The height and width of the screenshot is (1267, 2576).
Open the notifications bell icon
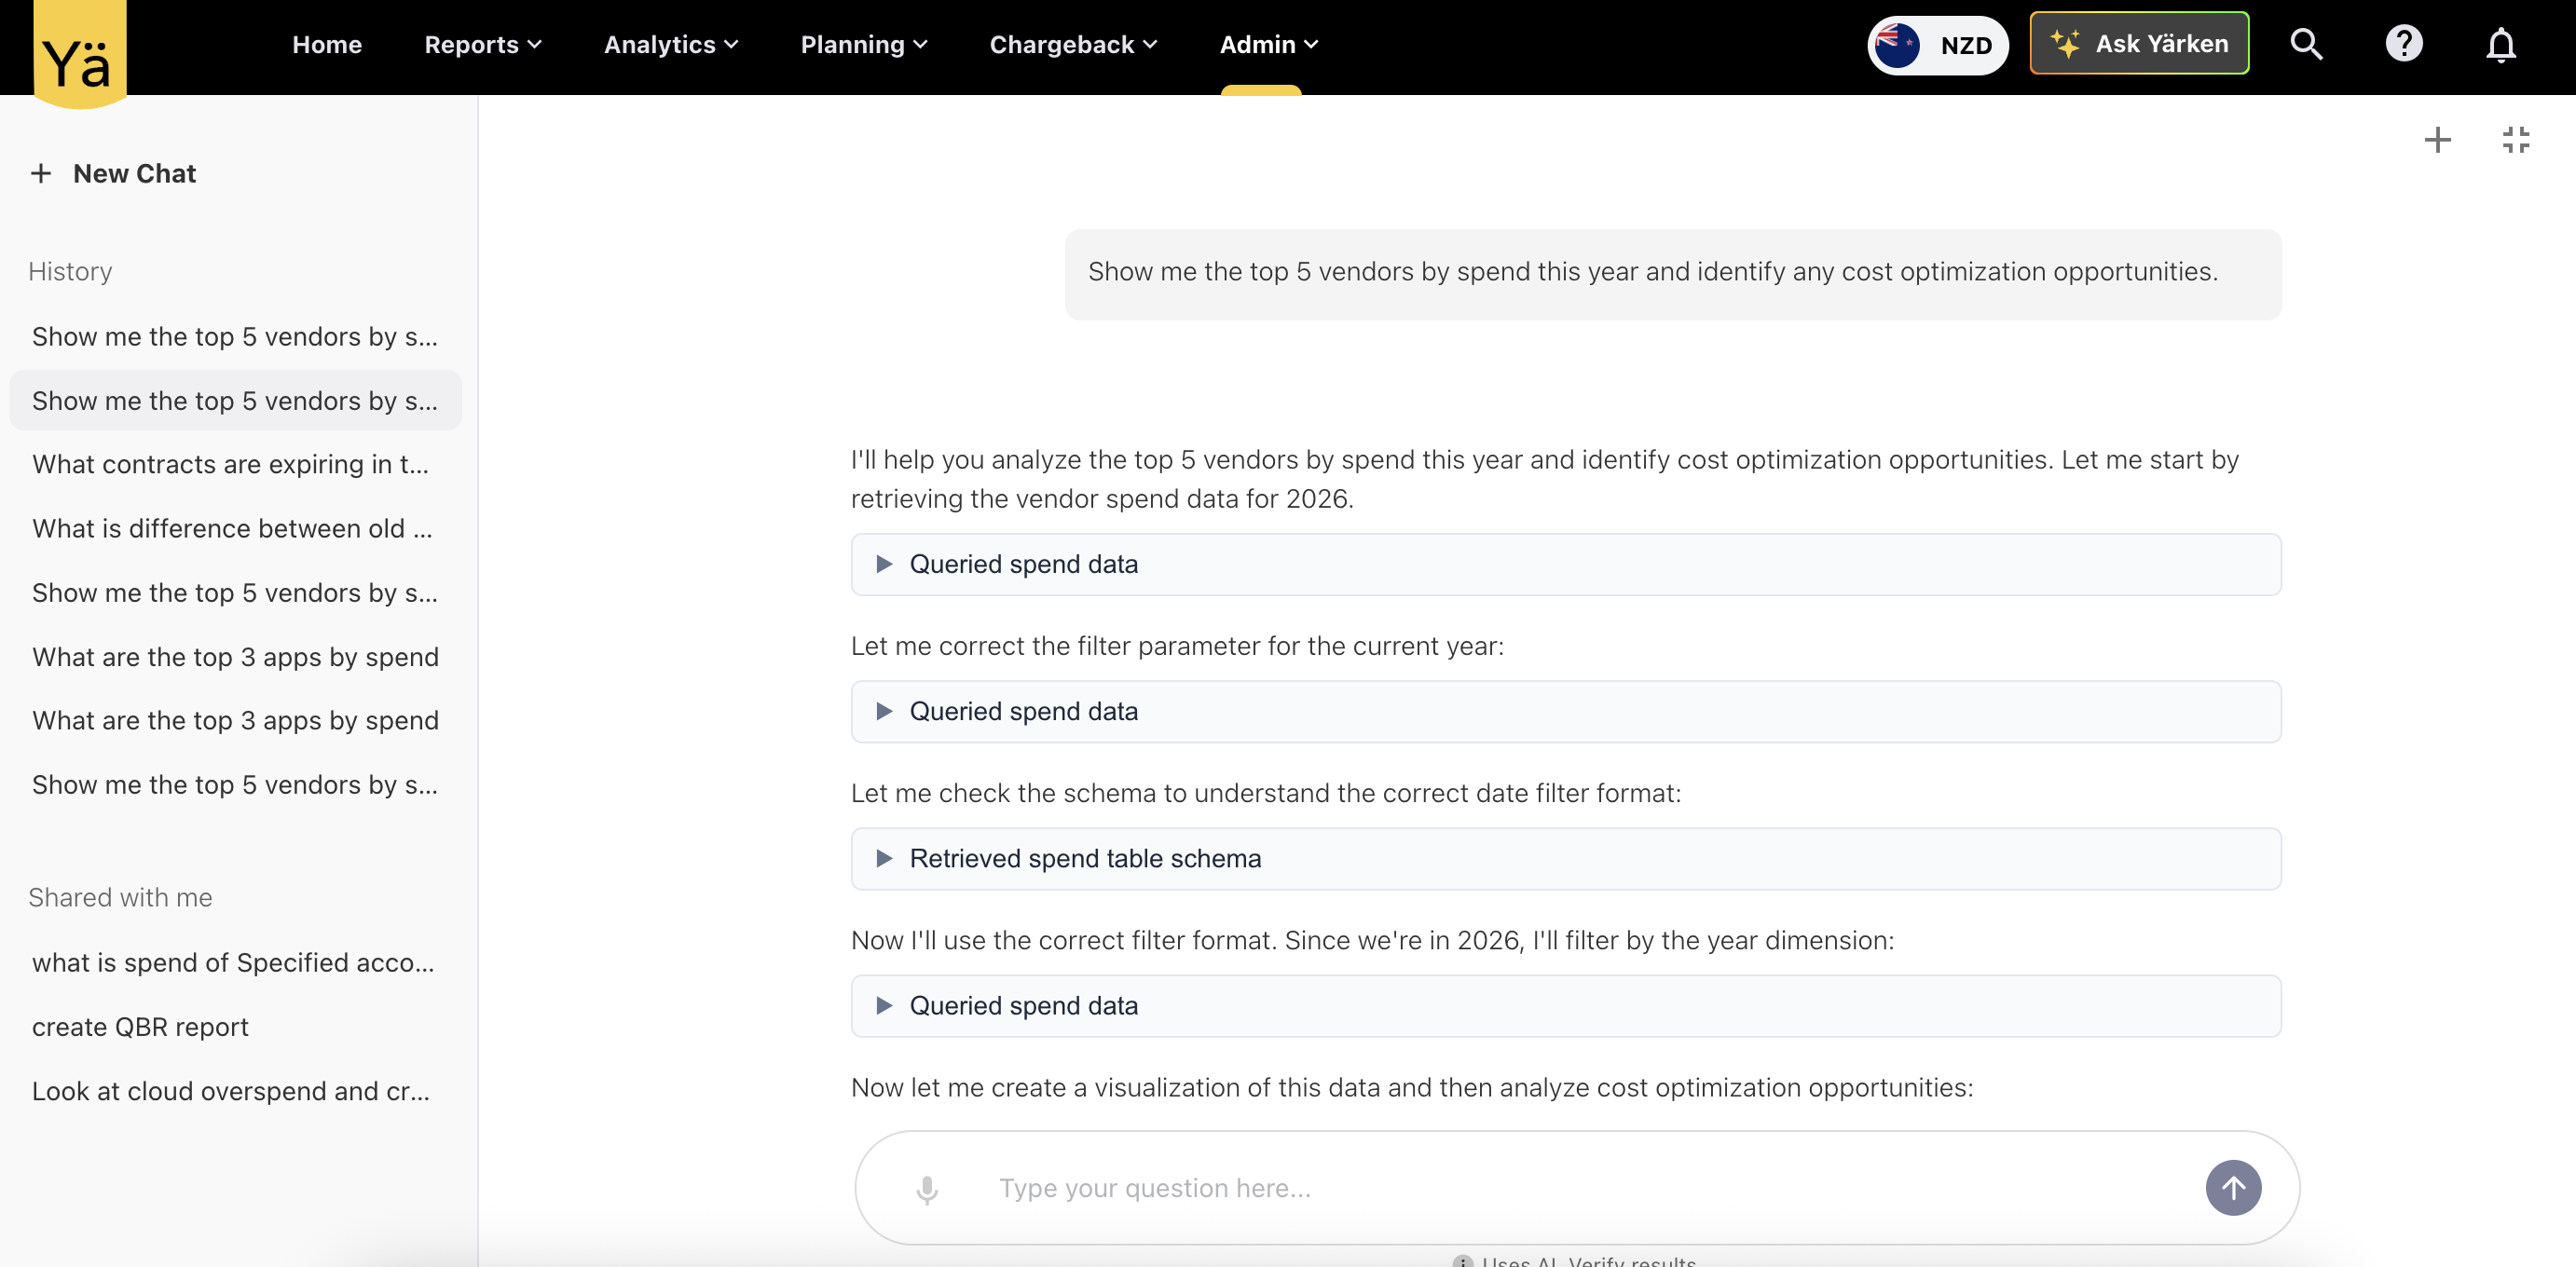(2500, 44)
